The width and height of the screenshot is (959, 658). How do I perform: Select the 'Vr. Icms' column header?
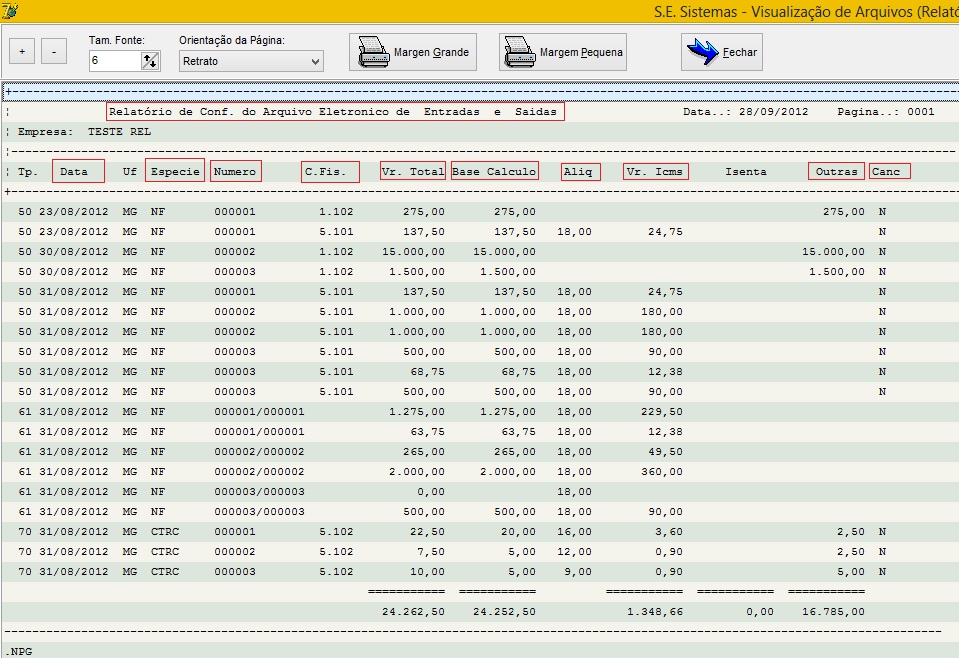pyautogui.click(x=655, y=171)
